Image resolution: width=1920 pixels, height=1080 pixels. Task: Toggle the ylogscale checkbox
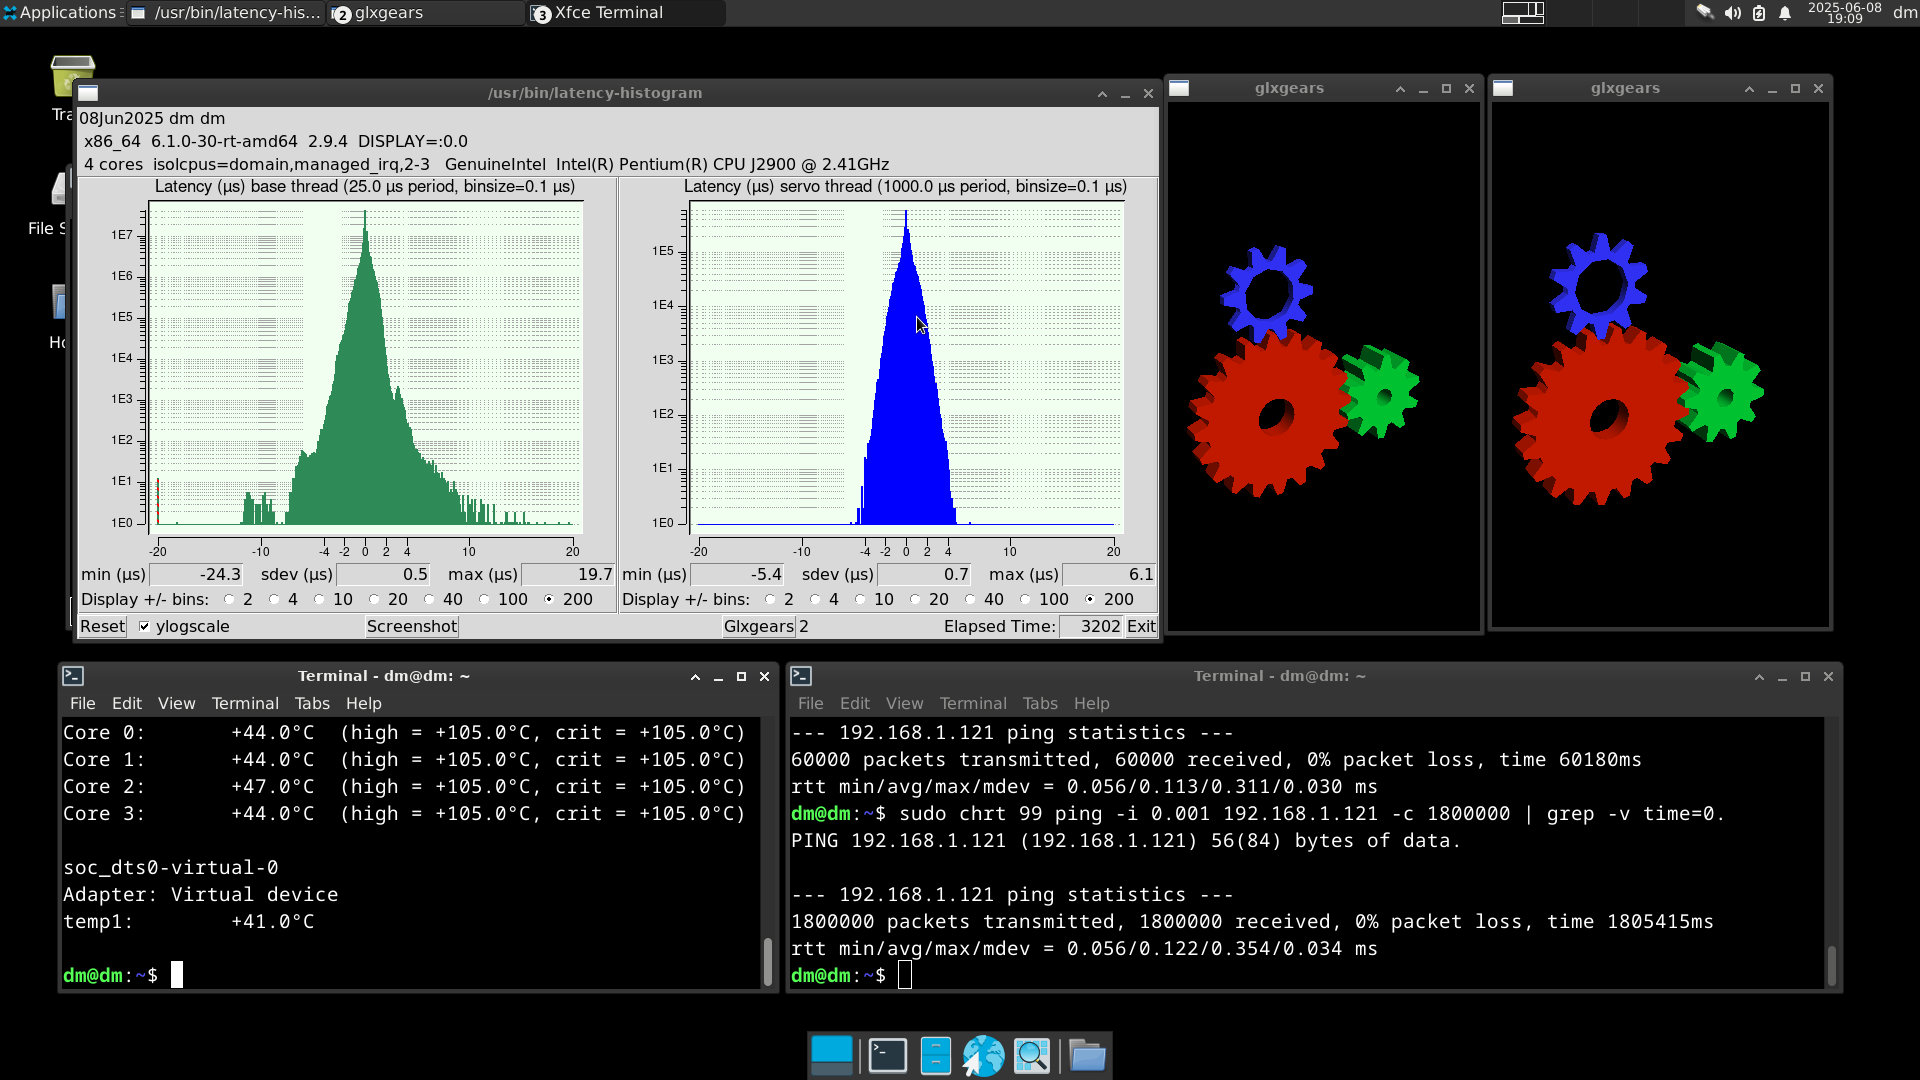[144, 627]
